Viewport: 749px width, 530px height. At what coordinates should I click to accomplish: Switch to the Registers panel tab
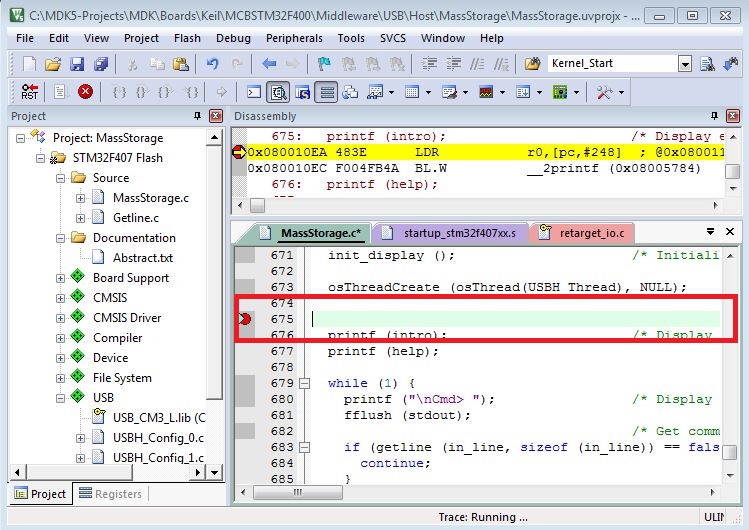tap(112, 494)
